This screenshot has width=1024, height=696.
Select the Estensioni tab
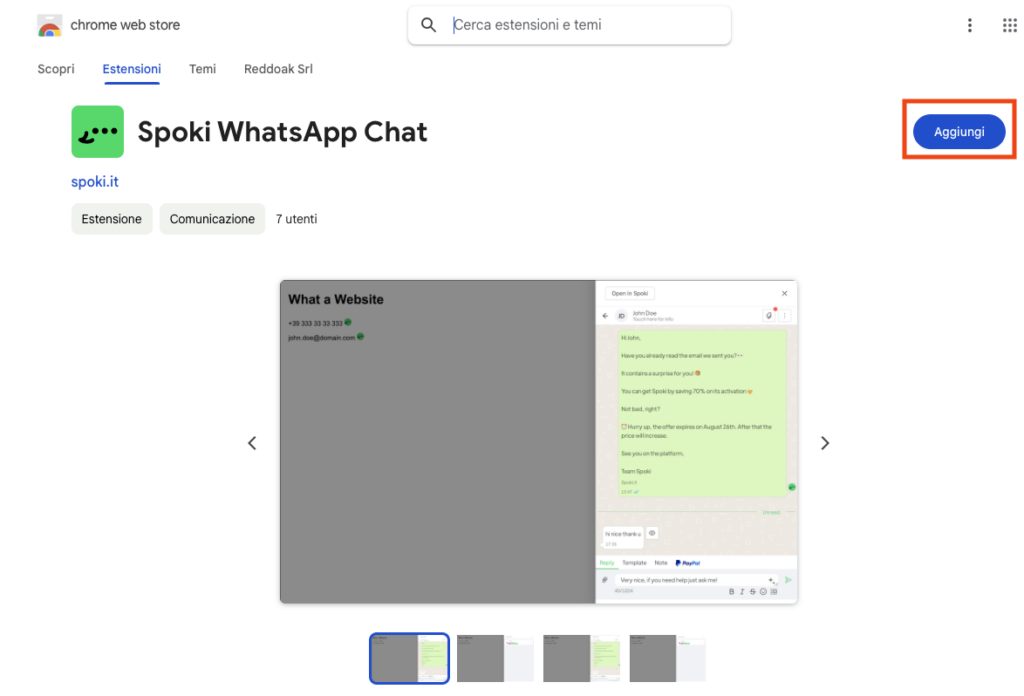coord(131,69)
